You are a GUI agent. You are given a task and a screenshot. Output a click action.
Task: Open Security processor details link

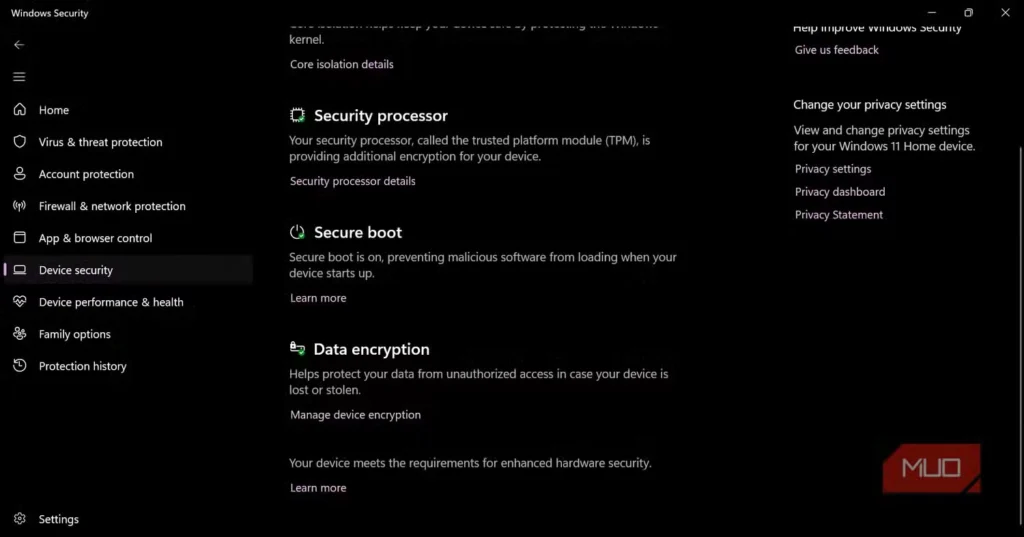click(x=352, y=181)
